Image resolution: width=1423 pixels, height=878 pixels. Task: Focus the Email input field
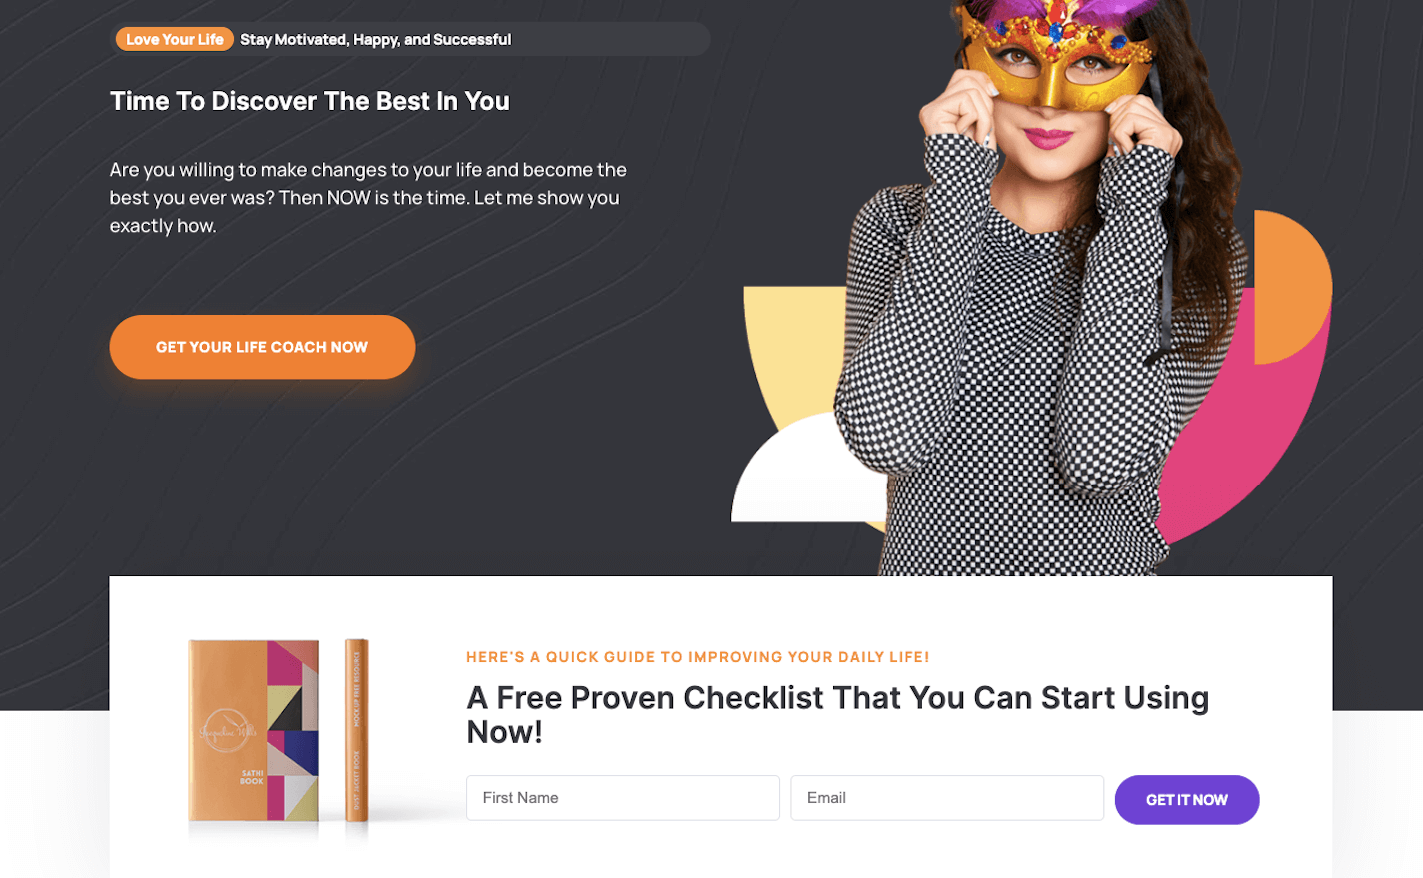pos(947,798)
